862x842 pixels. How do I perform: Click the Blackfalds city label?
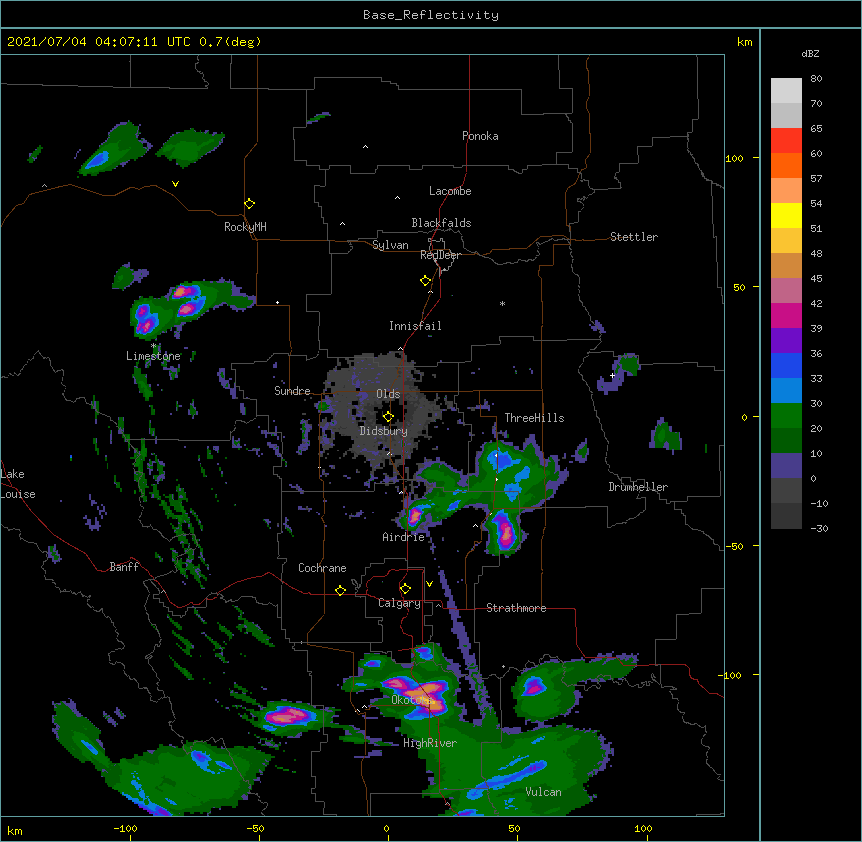coord(441,223)
